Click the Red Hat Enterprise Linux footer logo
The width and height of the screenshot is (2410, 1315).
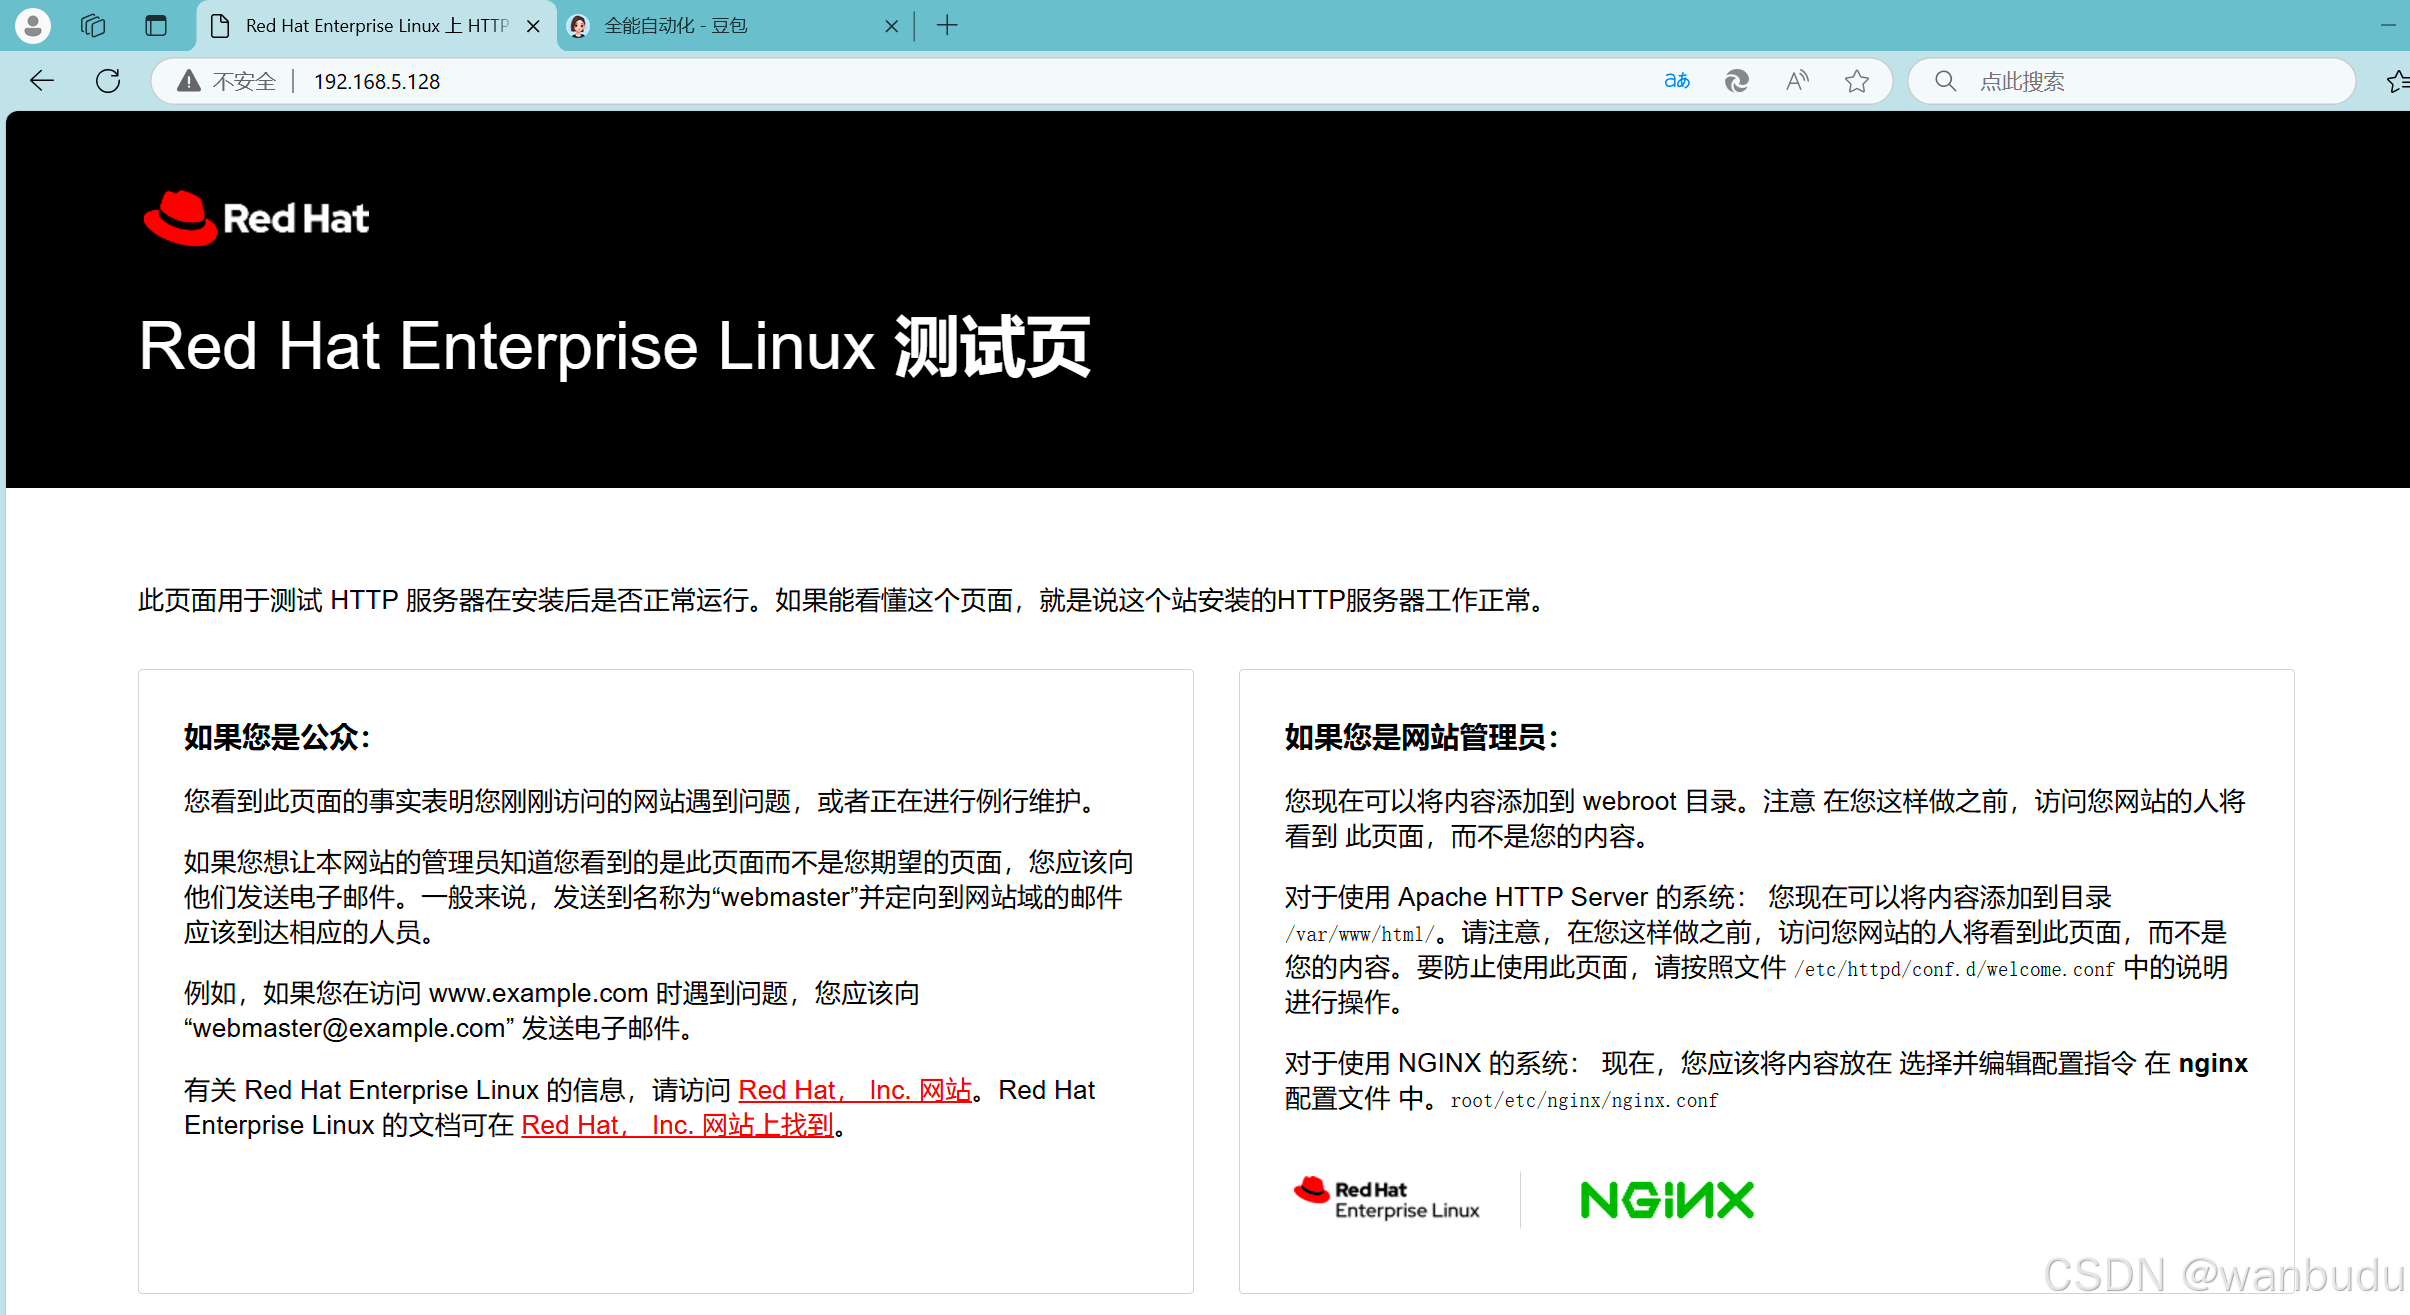1386,1198
